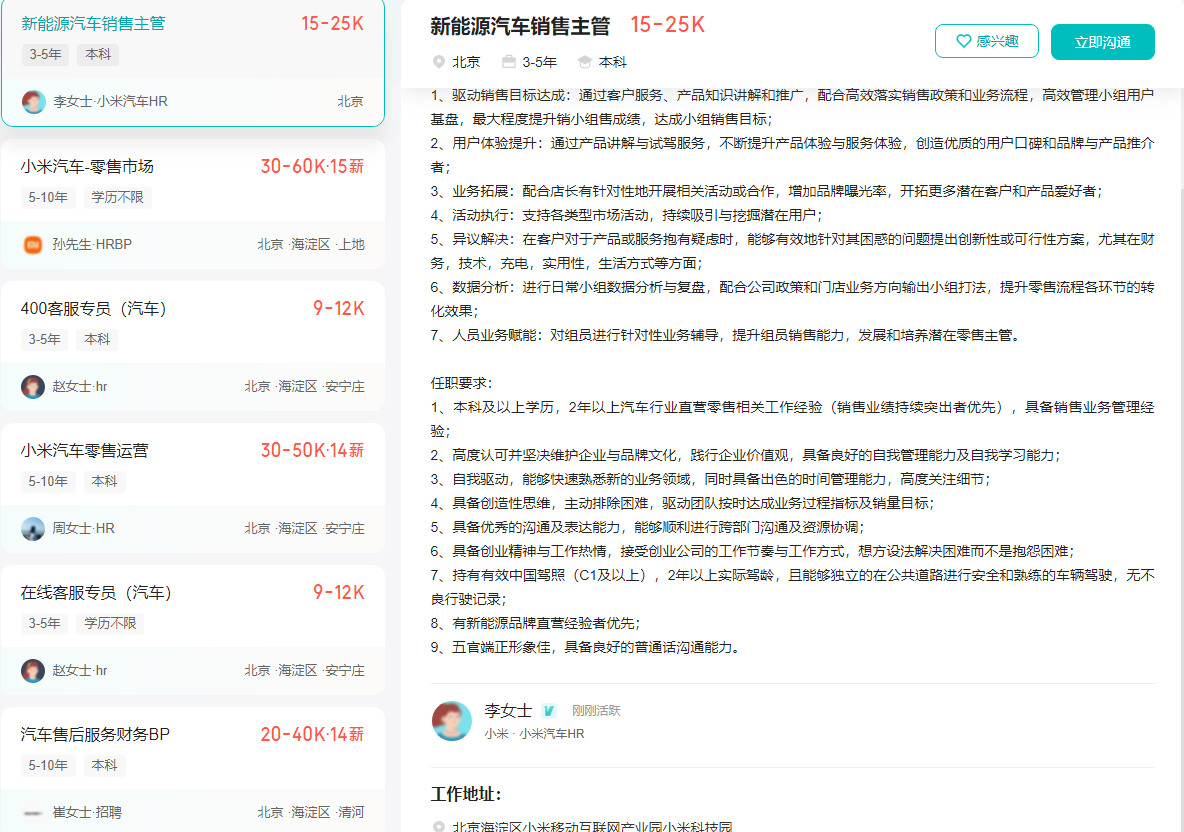The height and width of the screenshot is (832, 1184).
Task: Click salary 30-60K·15薪
Action: (x=313, y=166)
